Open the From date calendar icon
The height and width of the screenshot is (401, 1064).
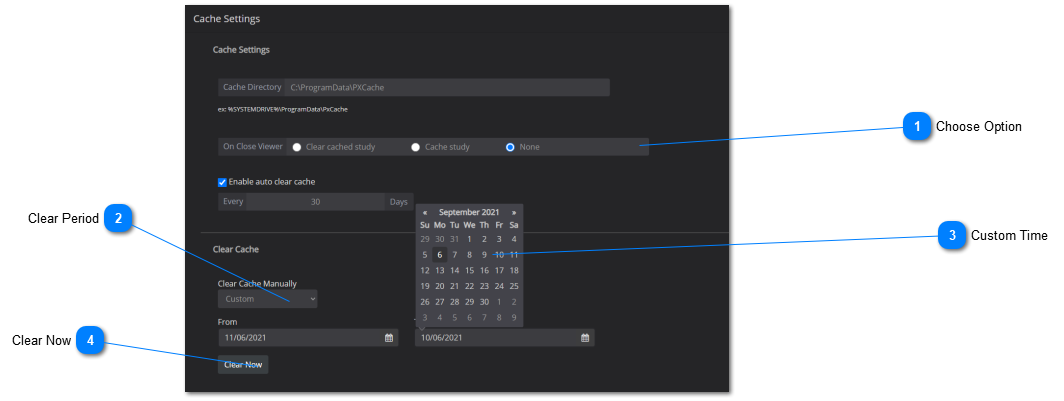click(x=389, y=338)
